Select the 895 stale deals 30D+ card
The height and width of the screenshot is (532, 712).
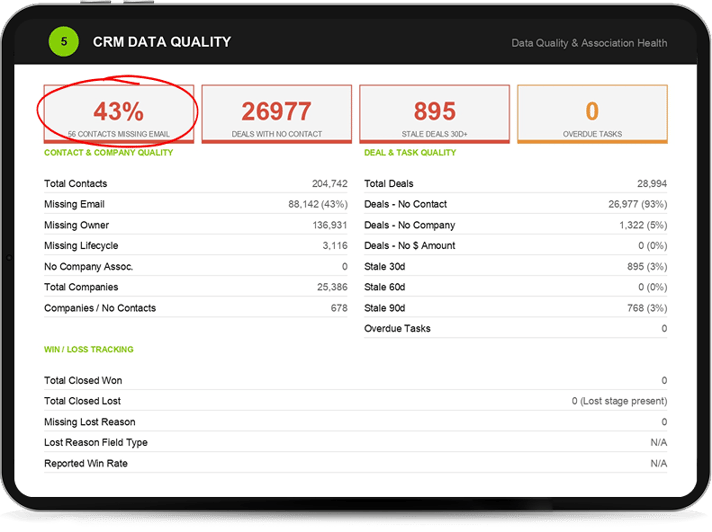coord(435,114)
